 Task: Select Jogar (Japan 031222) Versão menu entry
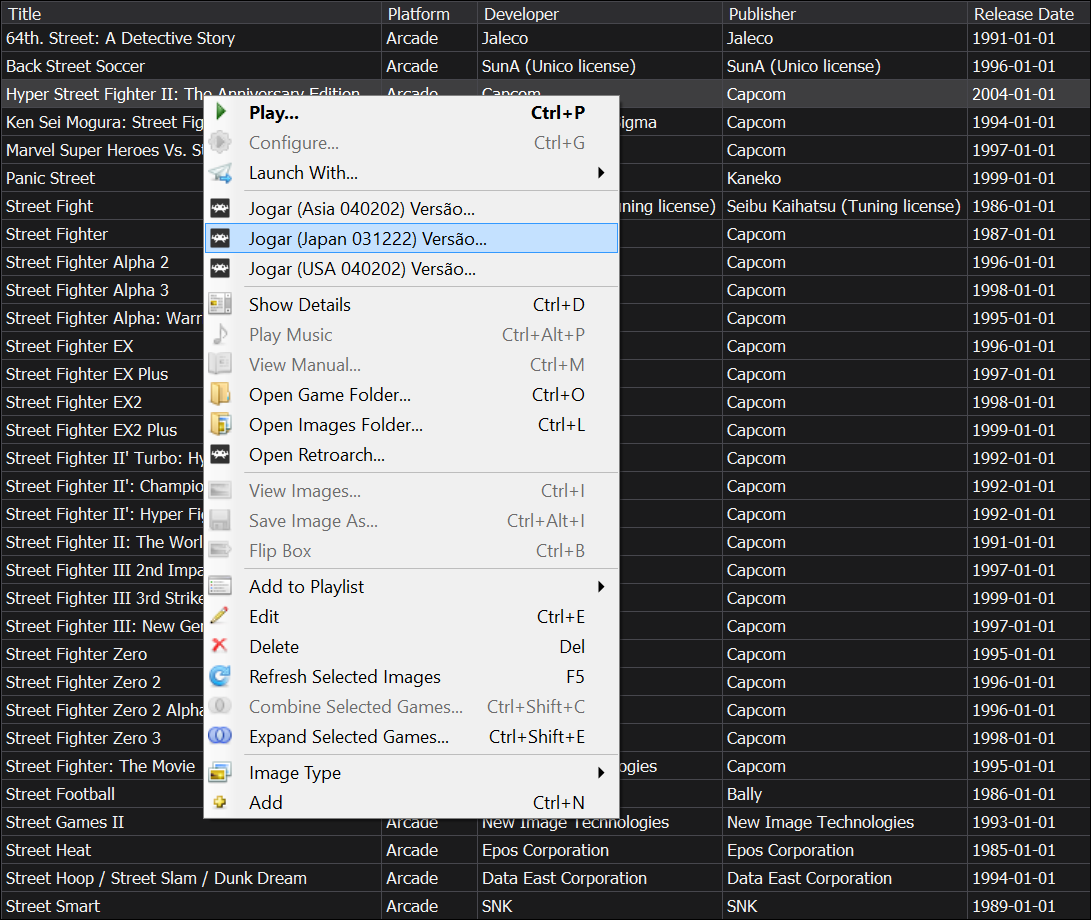[411, 238]
